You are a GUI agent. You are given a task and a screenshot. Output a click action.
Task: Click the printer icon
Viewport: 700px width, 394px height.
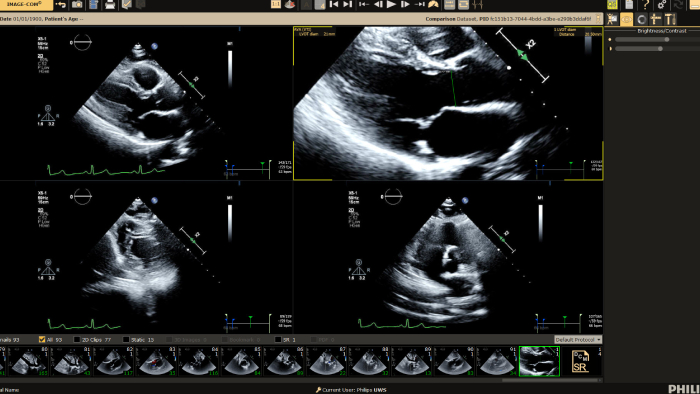(x=110, y=4)
